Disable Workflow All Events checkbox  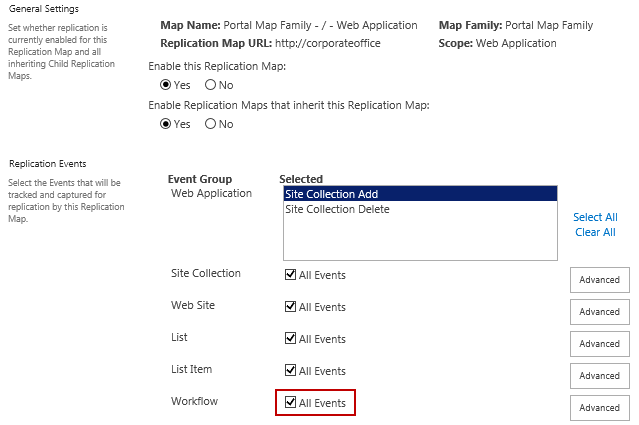pos(290,403)
